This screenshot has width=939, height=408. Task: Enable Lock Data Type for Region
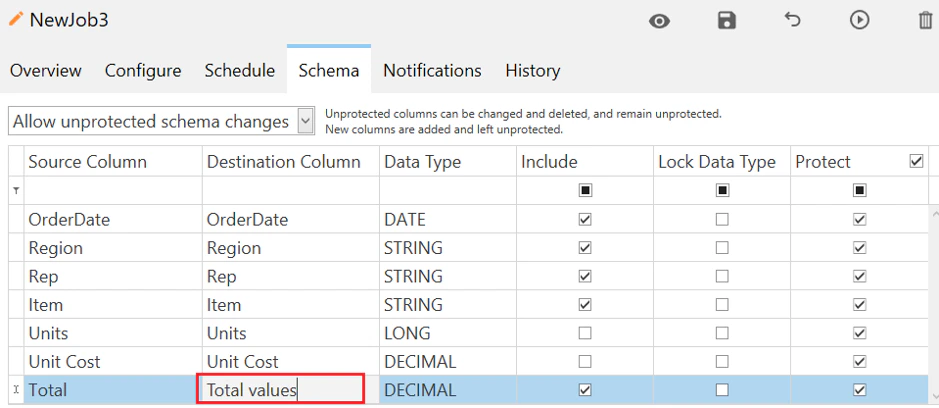click(722, 247)
